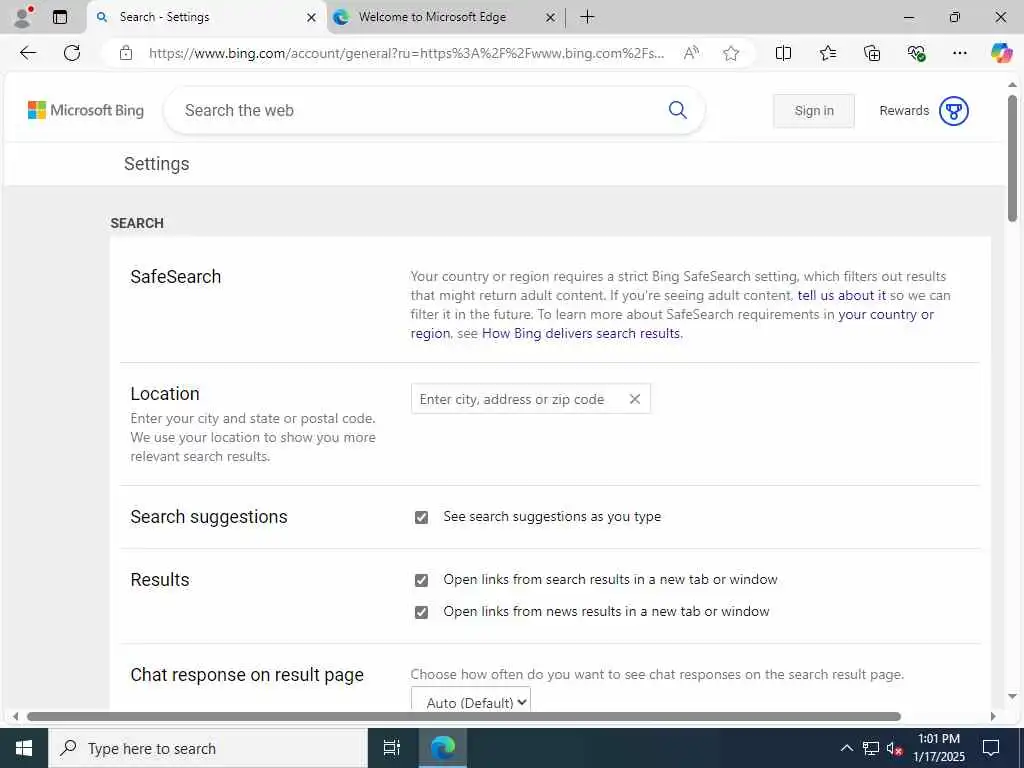
Task: Click the Enter city or zip code field
Action: tap(515, 399)
